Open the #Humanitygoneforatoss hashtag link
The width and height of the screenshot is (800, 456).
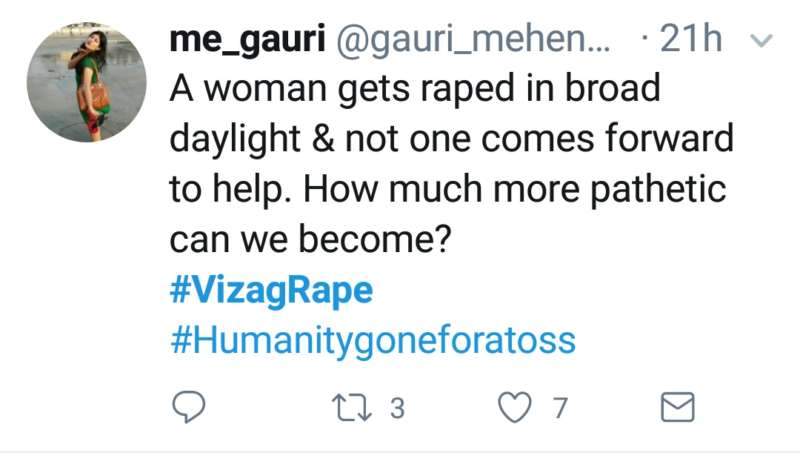pos(374,340)
